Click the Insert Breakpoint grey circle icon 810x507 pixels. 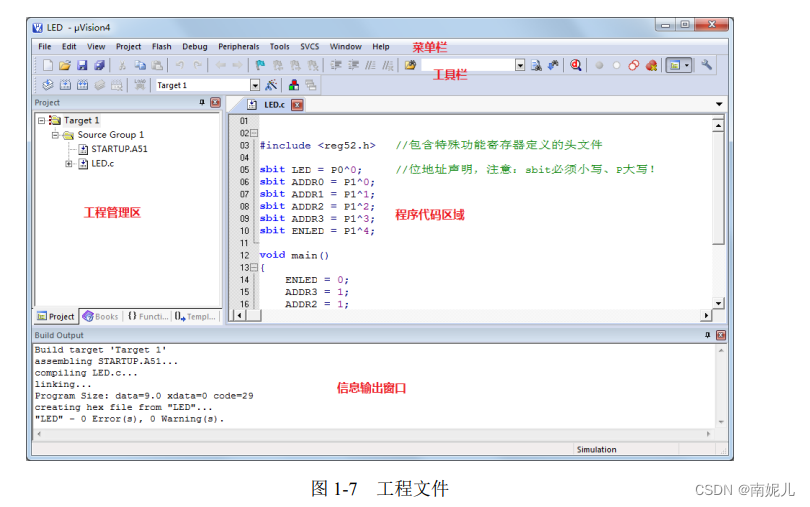point(599,65)
